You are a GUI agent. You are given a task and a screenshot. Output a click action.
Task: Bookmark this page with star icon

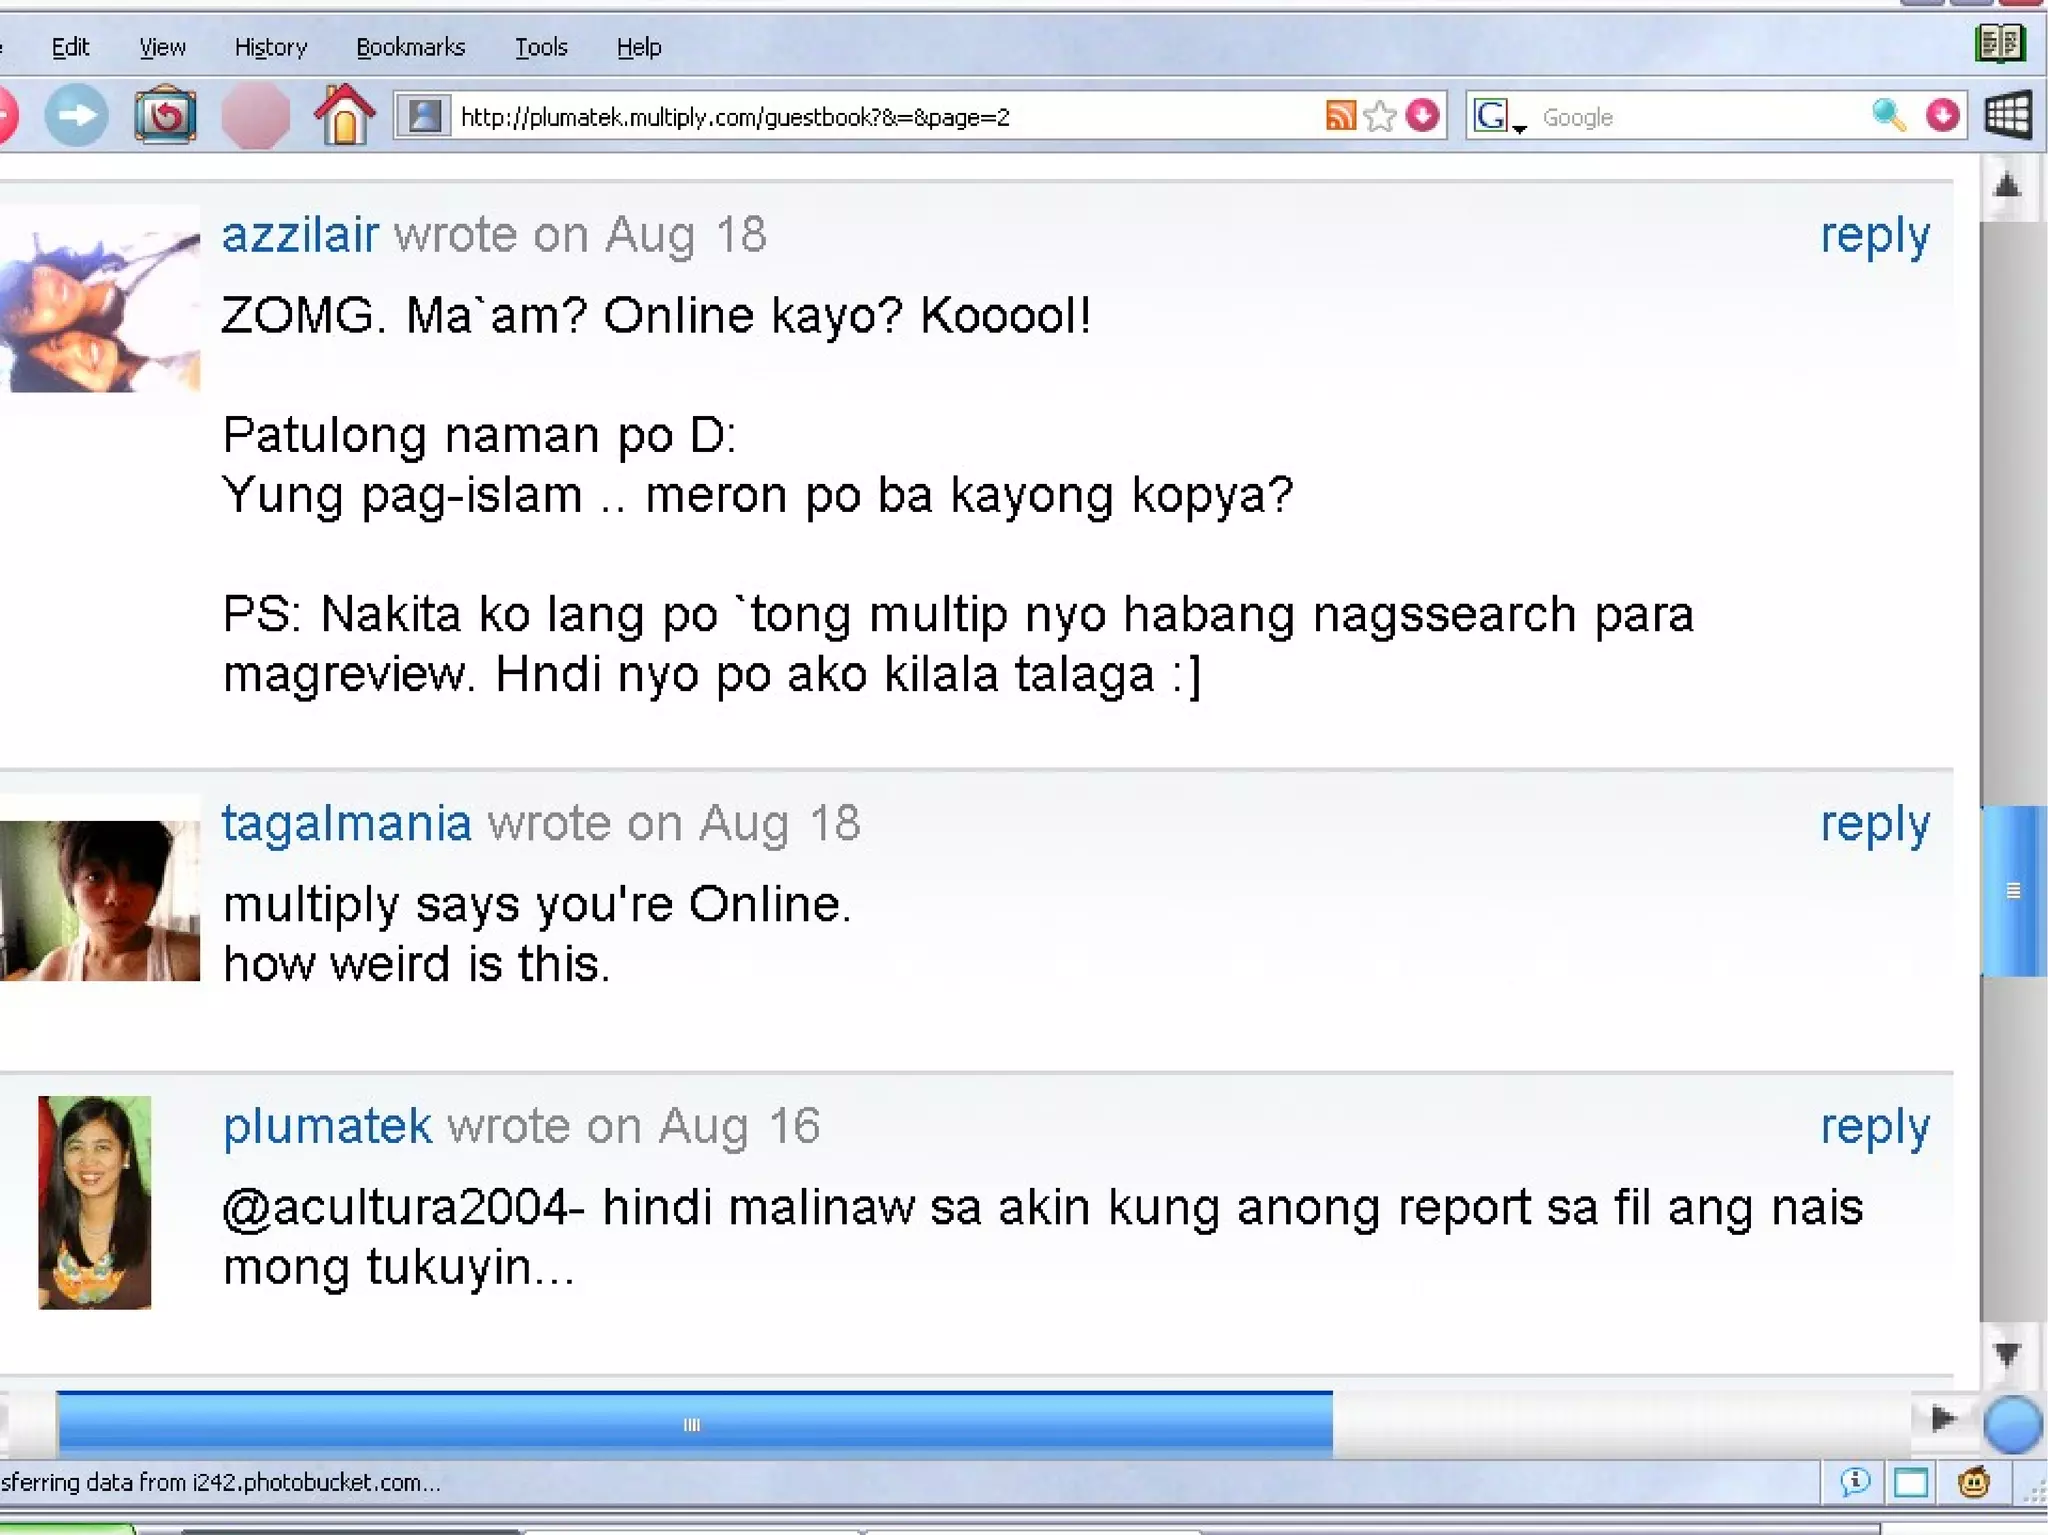point(1380,116)
